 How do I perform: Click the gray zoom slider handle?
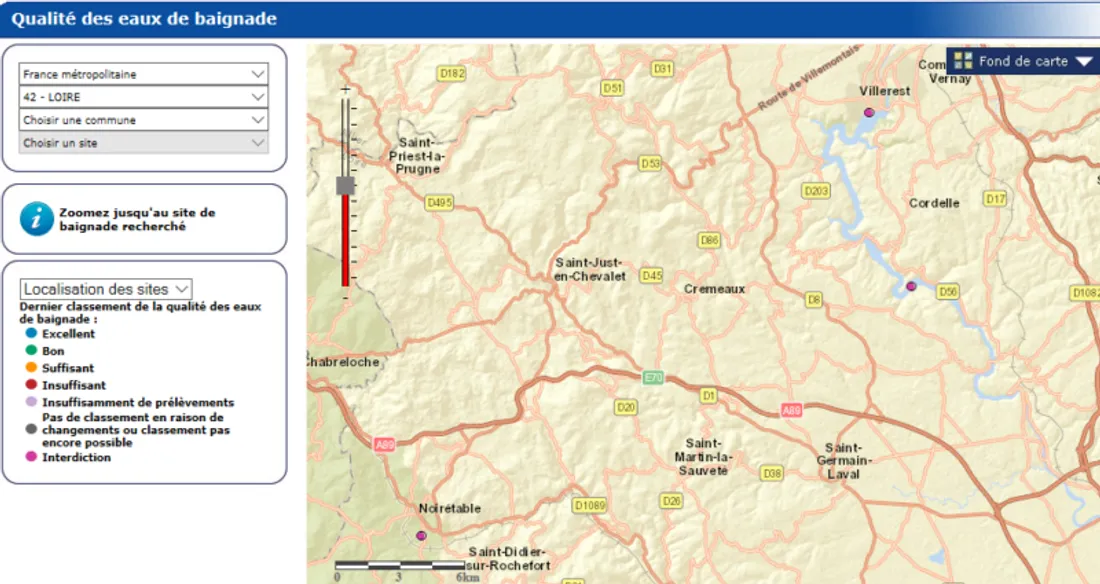(346, 186)
